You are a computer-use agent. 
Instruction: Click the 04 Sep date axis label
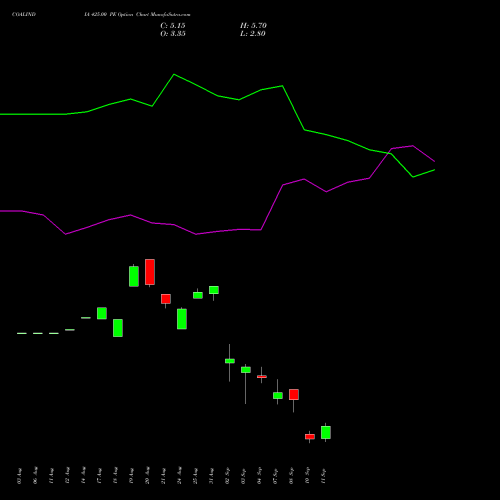point(259,476)
